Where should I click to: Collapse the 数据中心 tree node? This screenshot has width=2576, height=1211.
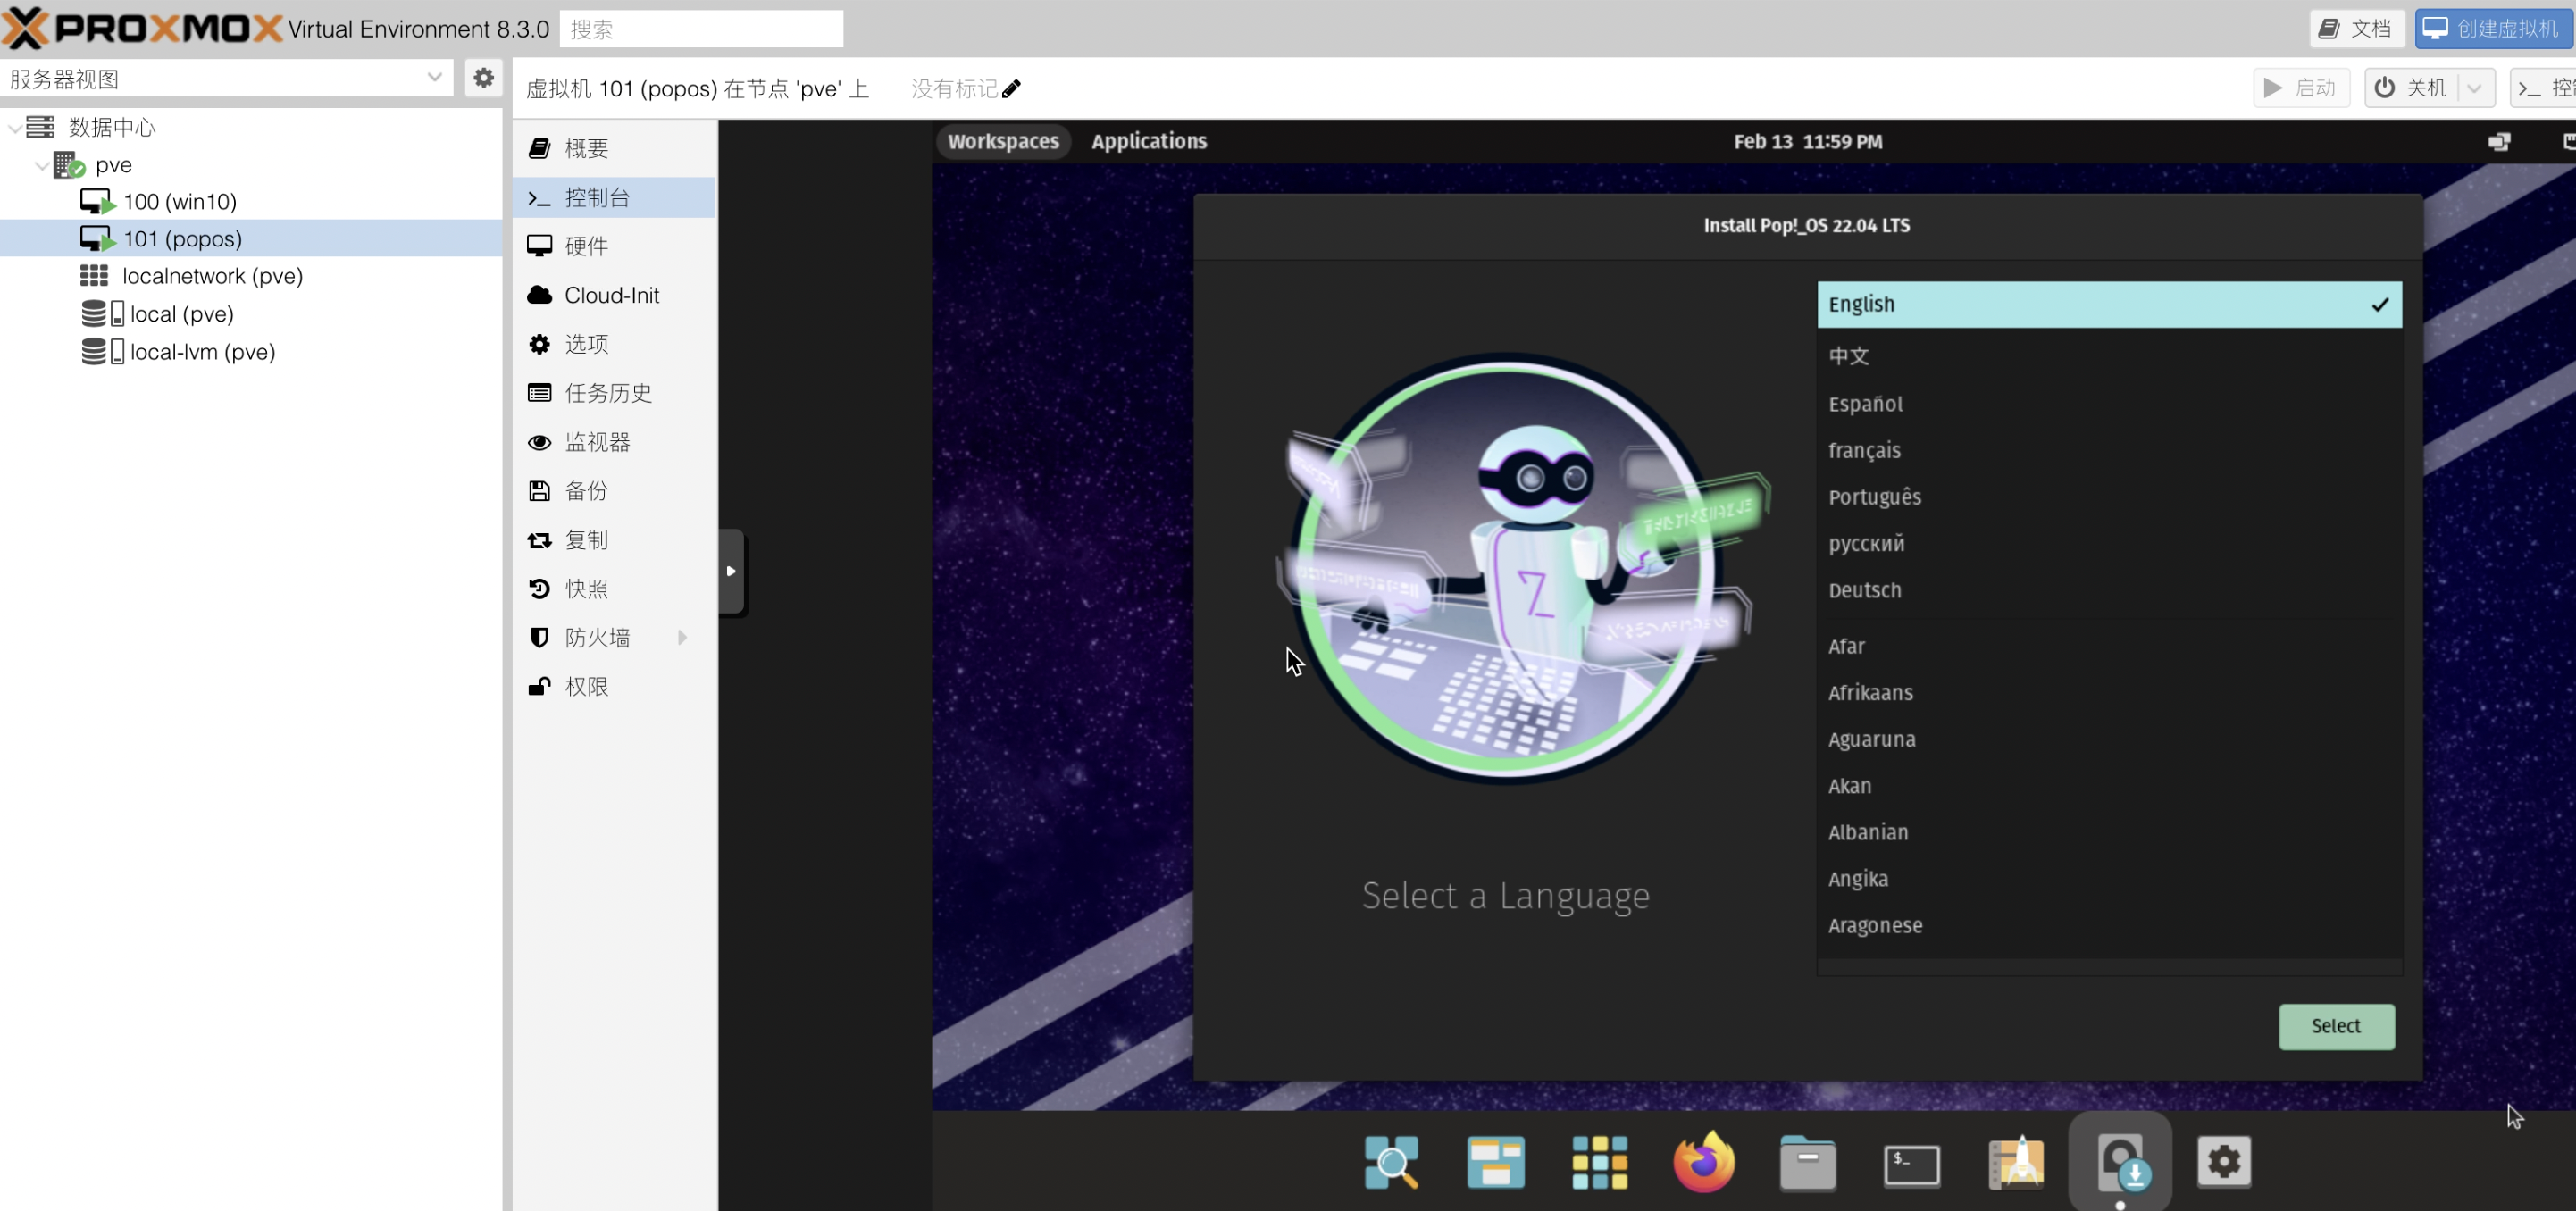coord(15,127)
